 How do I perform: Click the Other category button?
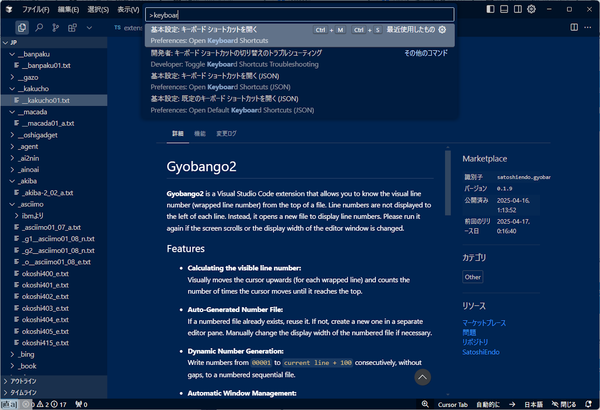pos(473,277)
